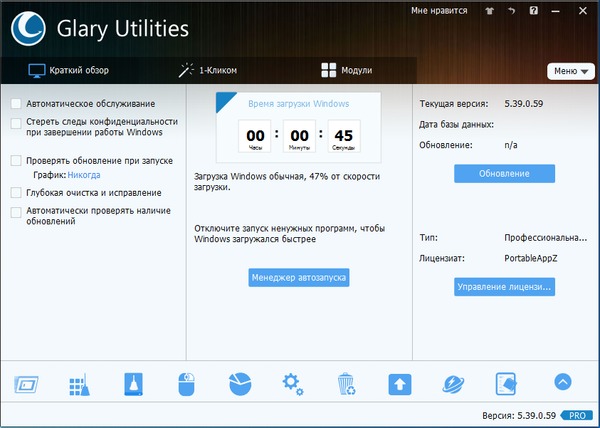Expand the bottom toolbar with the up chevron
Image resolution: width=600 pixels, height=428 pixels.
(562, 382)
